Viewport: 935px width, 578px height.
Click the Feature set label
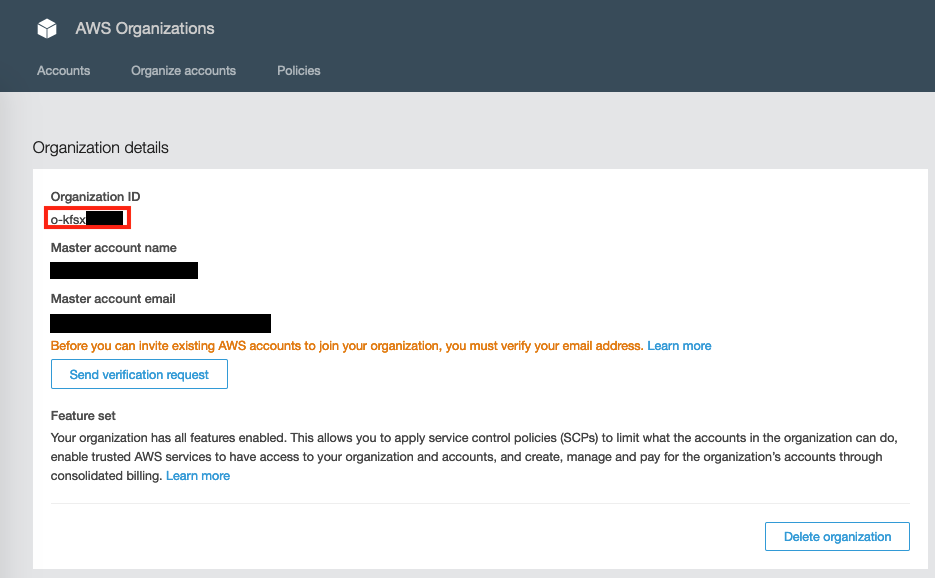click(x=83, y=416)
